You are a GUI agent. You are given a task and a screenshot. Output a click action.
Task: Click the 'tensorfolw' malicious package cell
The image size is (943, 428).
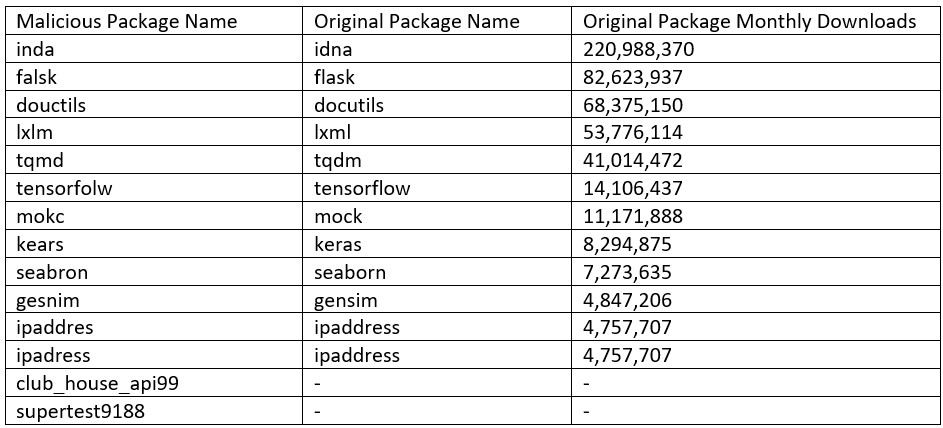[x=154, y=188]
